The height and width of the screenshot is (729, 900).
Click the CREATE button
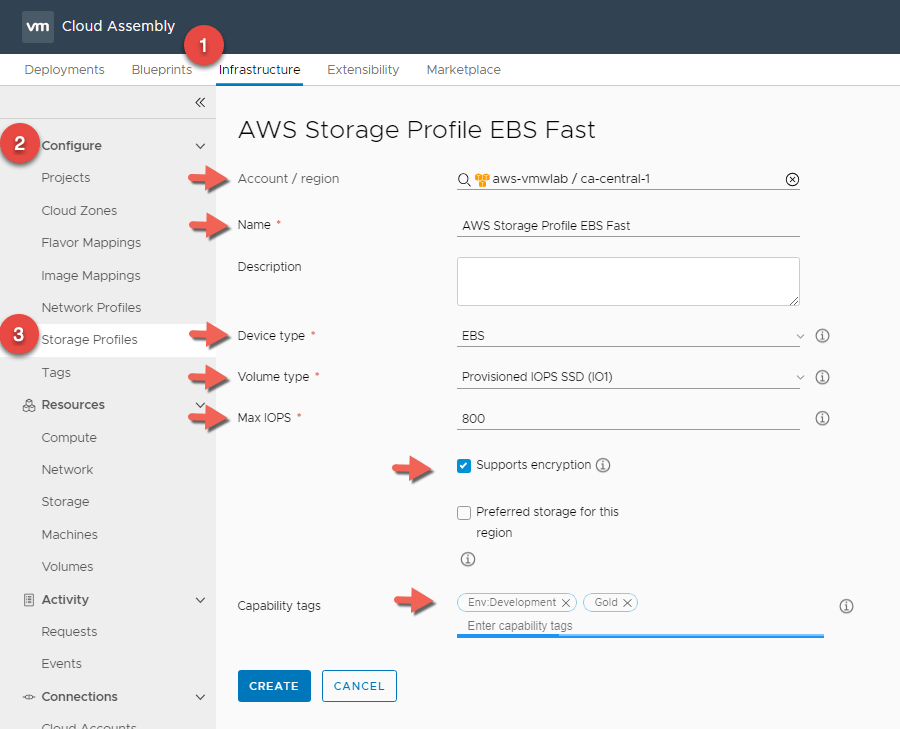coord(274,686)
